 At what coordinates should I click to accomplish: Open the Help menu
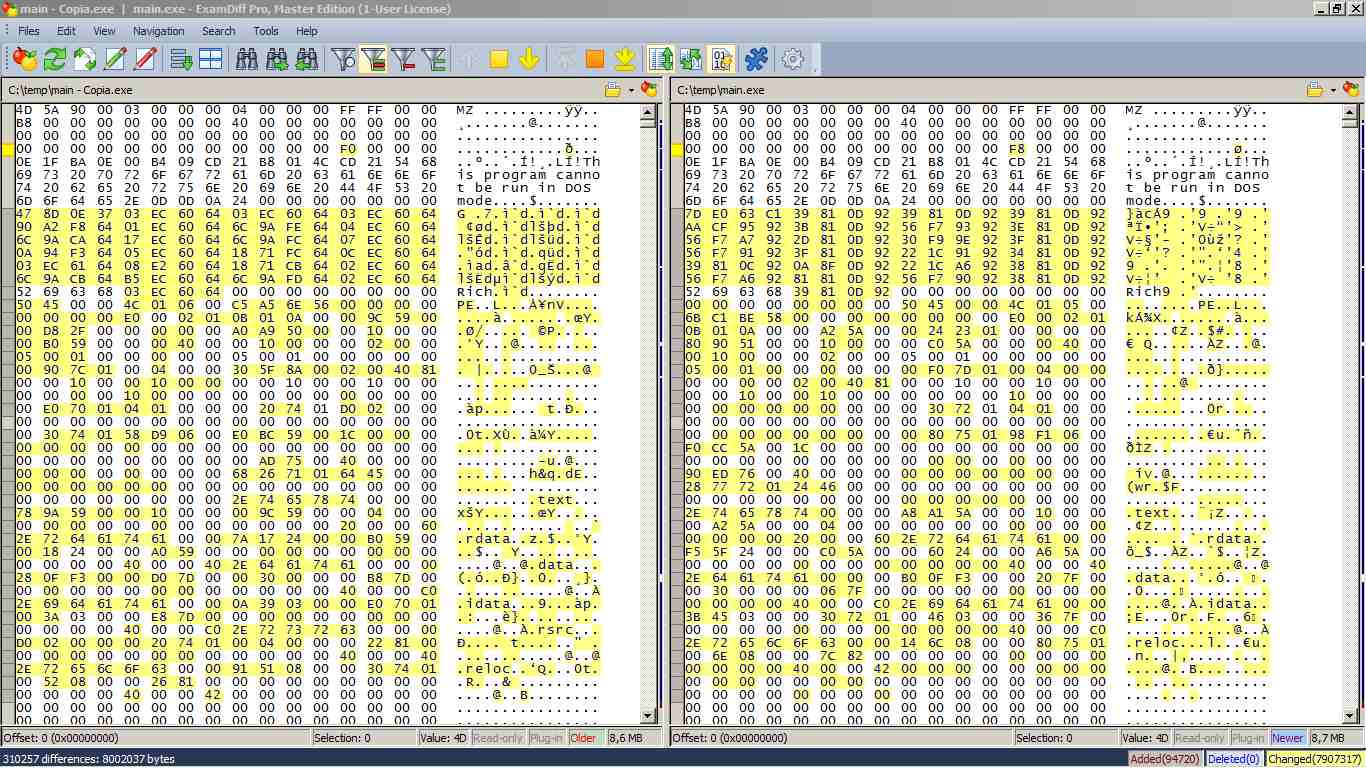coord(307,31)
